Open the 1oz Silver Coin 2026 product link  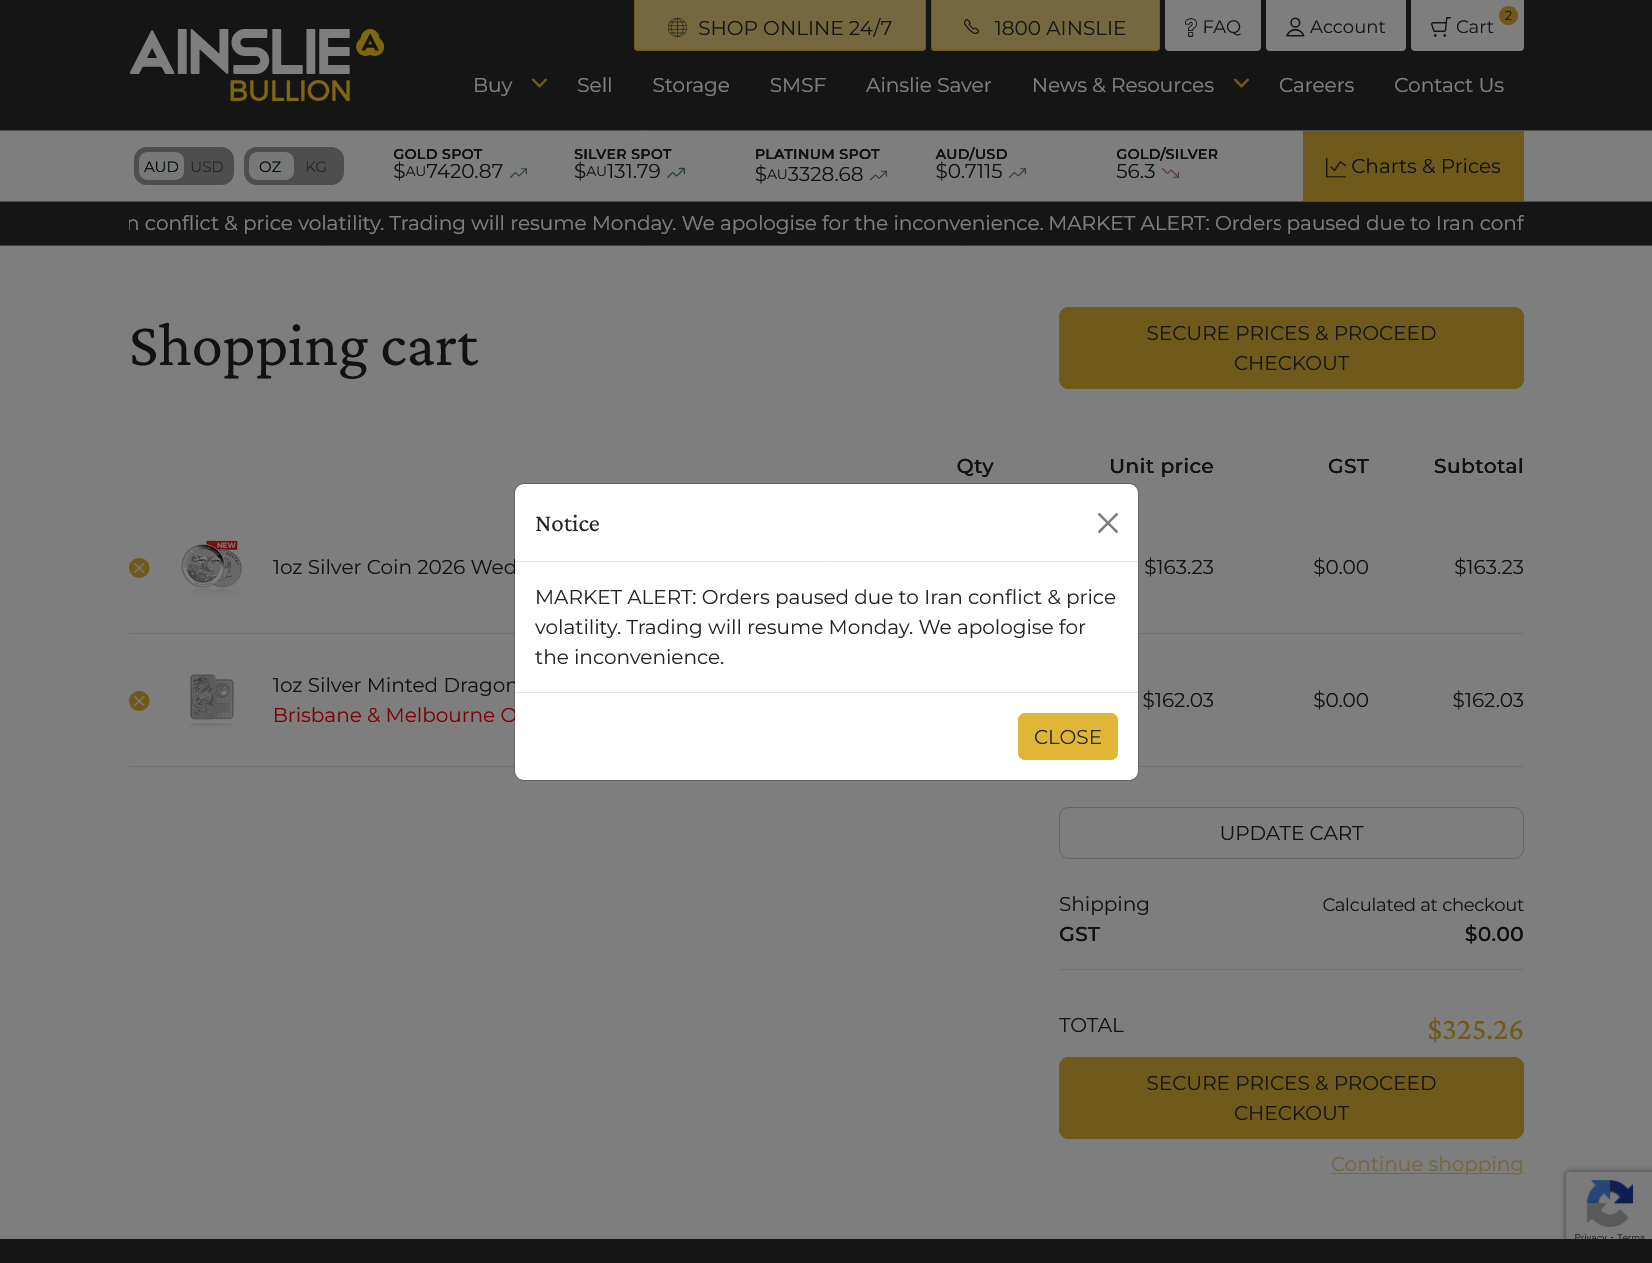point(394,567)
